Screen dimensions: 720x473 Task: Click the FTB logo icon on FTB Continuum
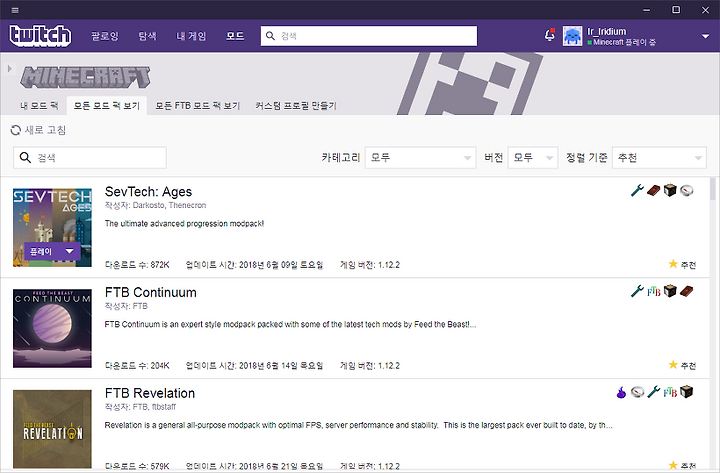pos(653,291)
